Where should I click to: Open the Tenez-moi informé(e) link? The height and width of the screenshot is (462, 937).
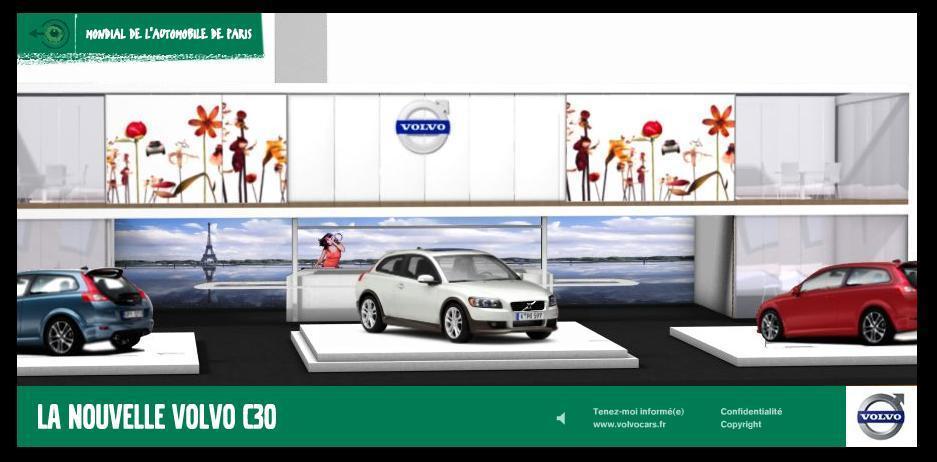click(638, 411)
